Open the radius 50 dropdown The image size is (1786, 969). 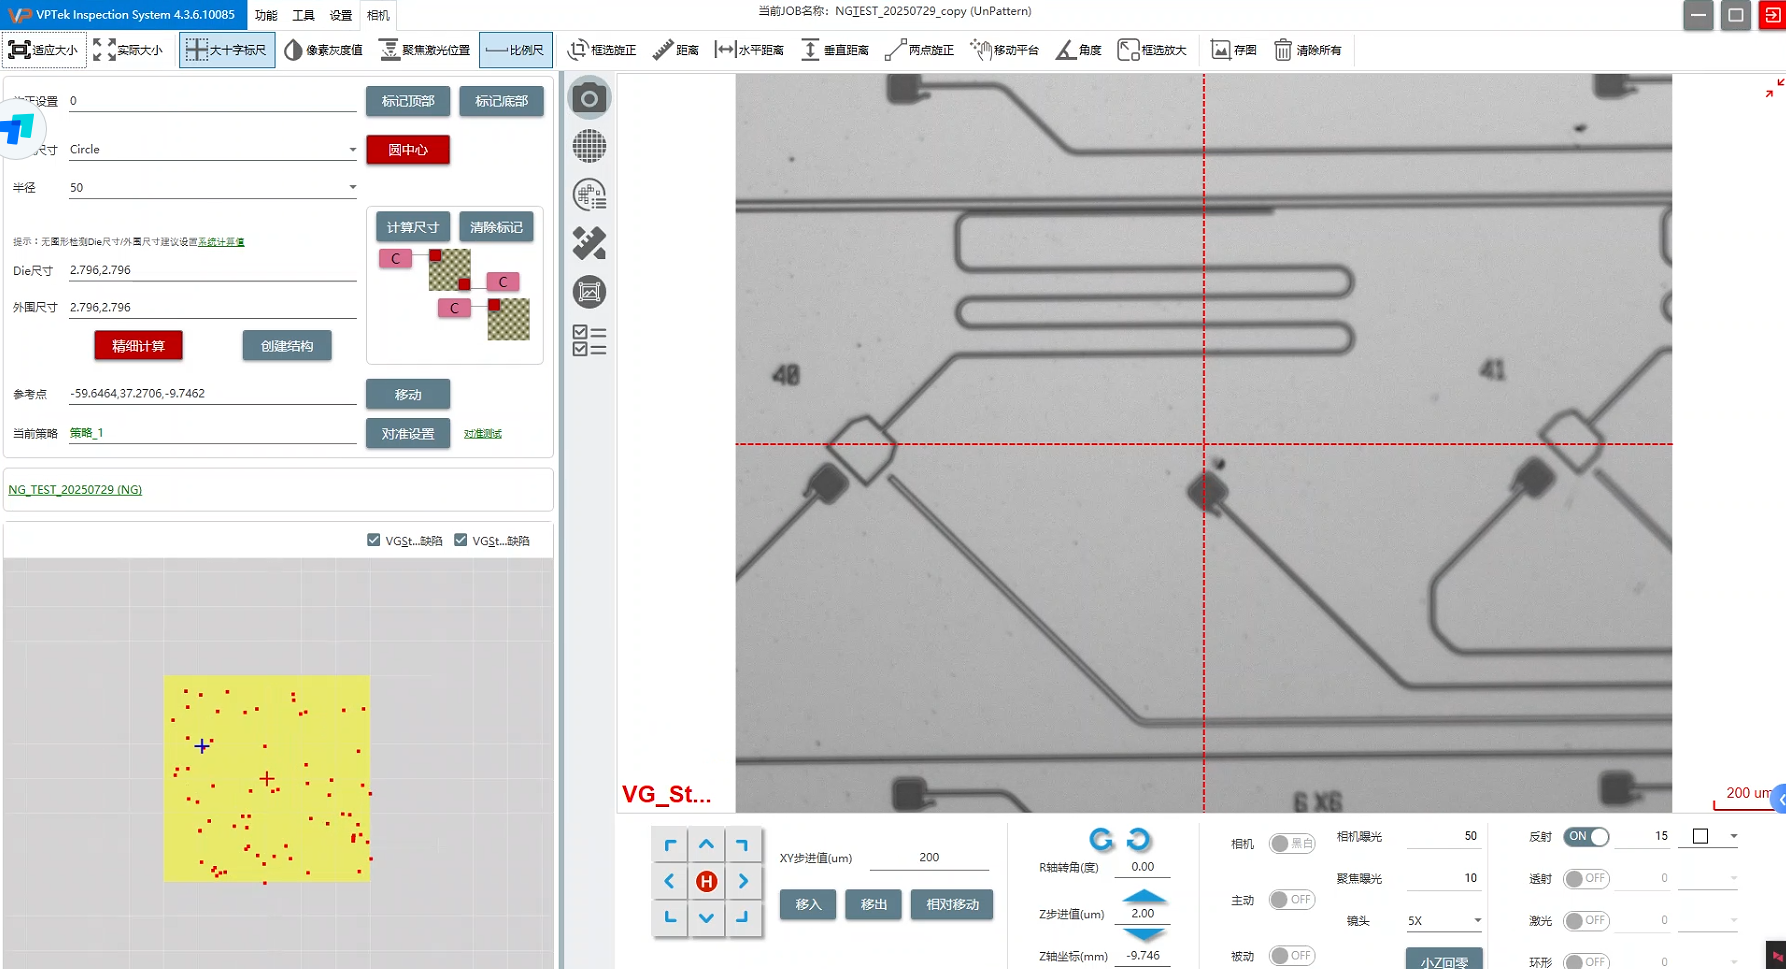(352, 188)
